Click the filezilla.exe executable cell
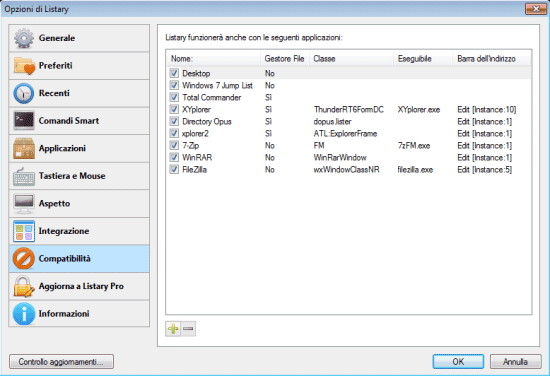 (x=415, y=169)
